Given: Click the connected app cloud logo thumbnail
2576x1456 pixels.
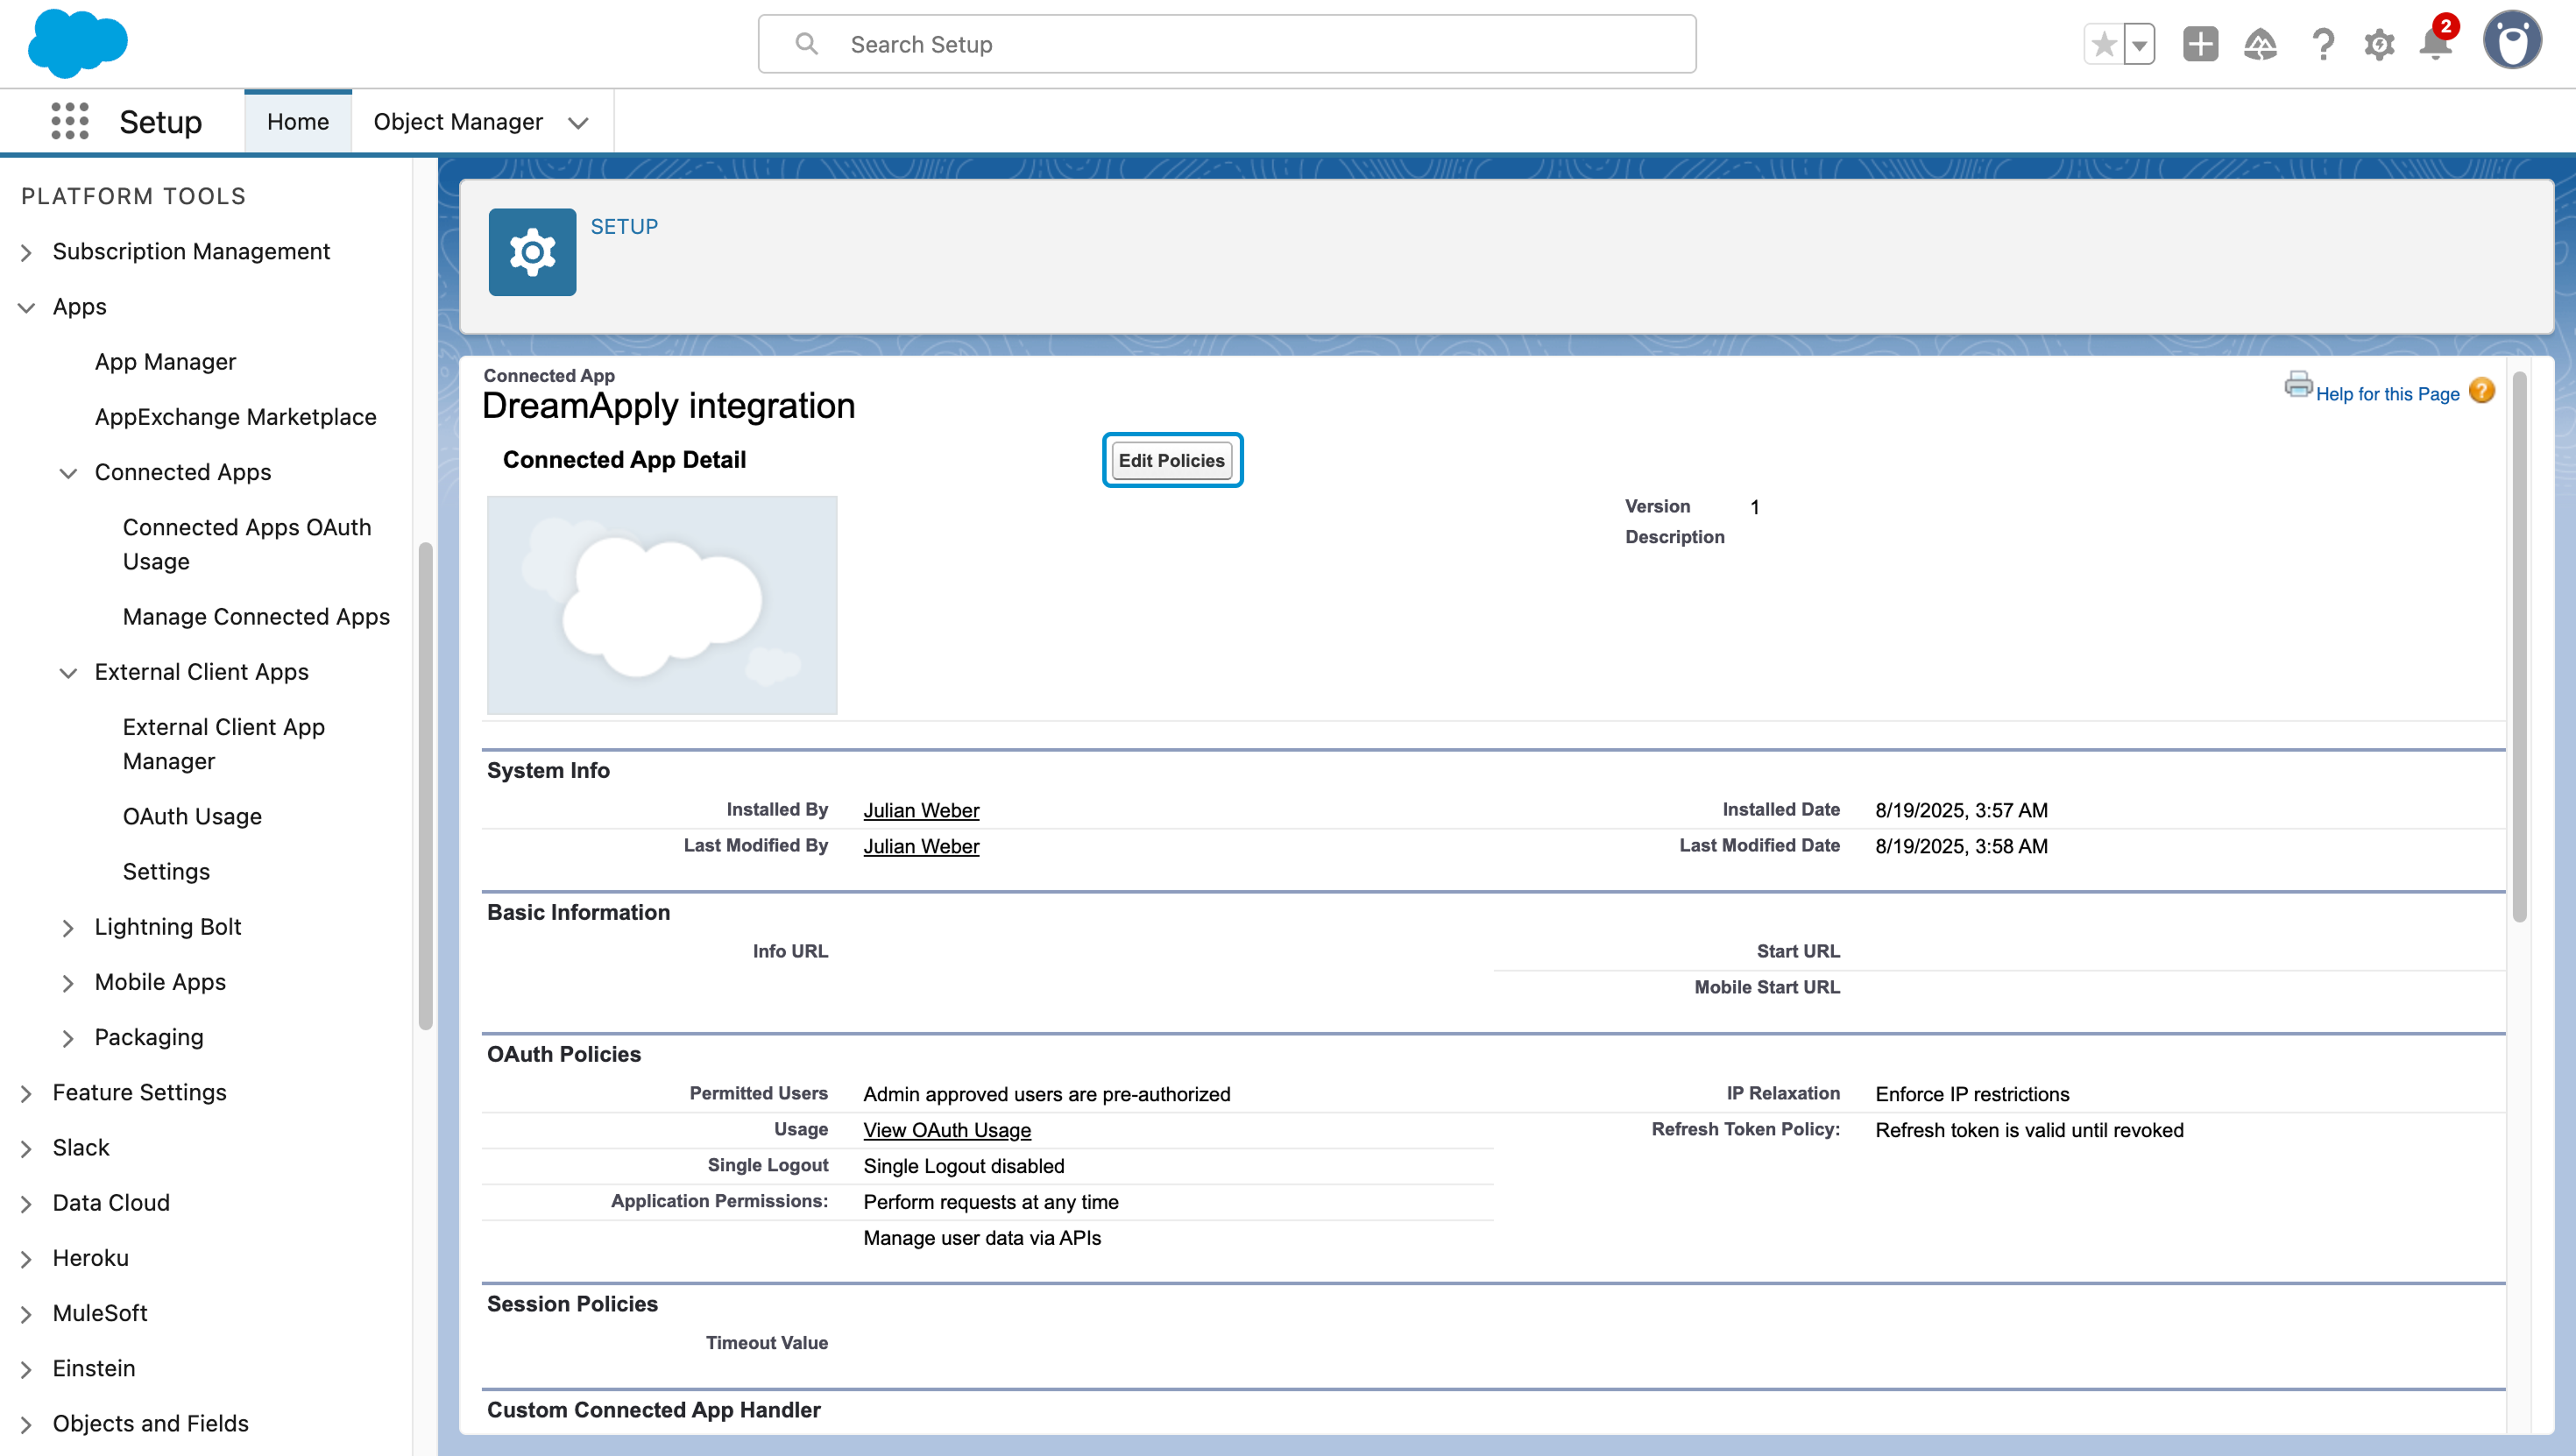Looking at the screenshot, I should click(x=662, y=605).
